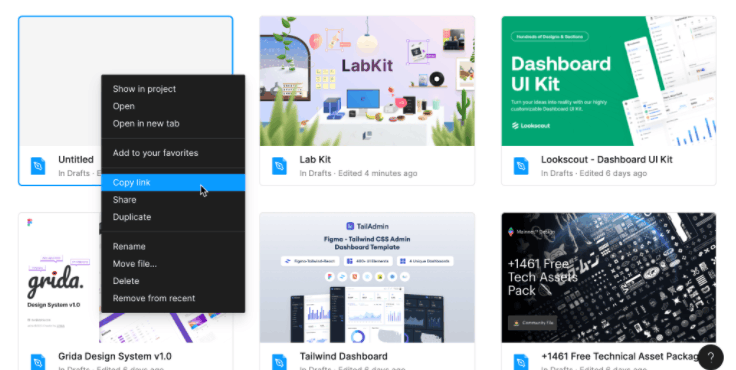Image resolution: width=736 pixels, height=370 pixels.
Task: Click the Tailwind Dashboard file icon
Action: [279, 362]
